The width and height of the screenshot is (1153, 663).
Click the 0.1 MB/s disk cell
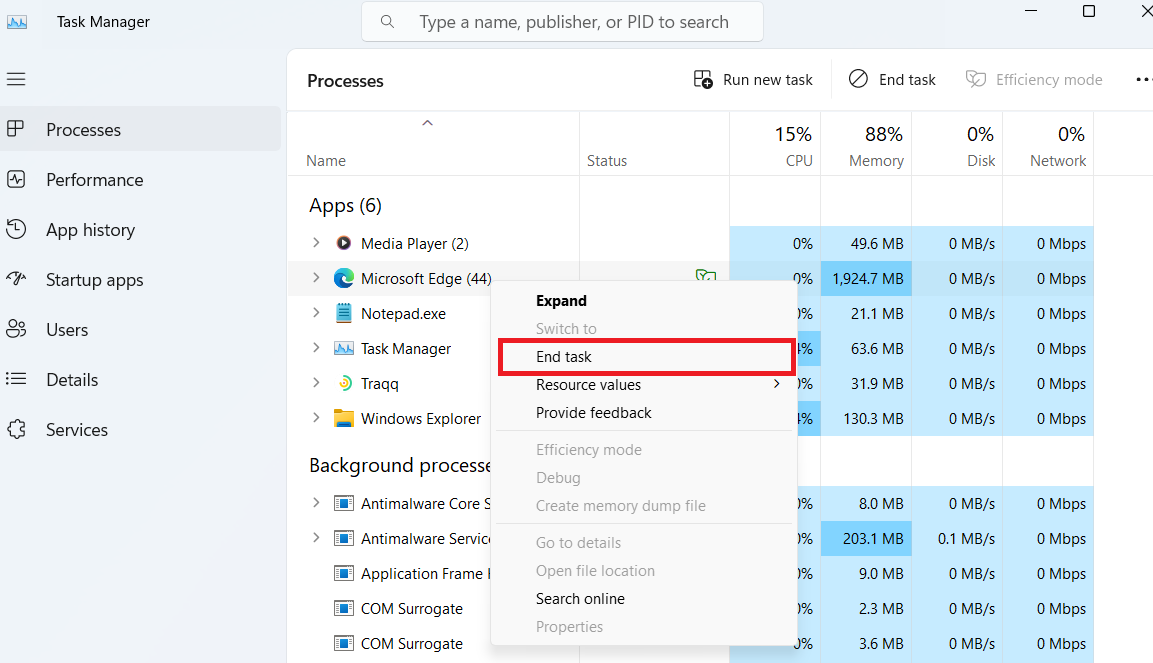(957, 539)
